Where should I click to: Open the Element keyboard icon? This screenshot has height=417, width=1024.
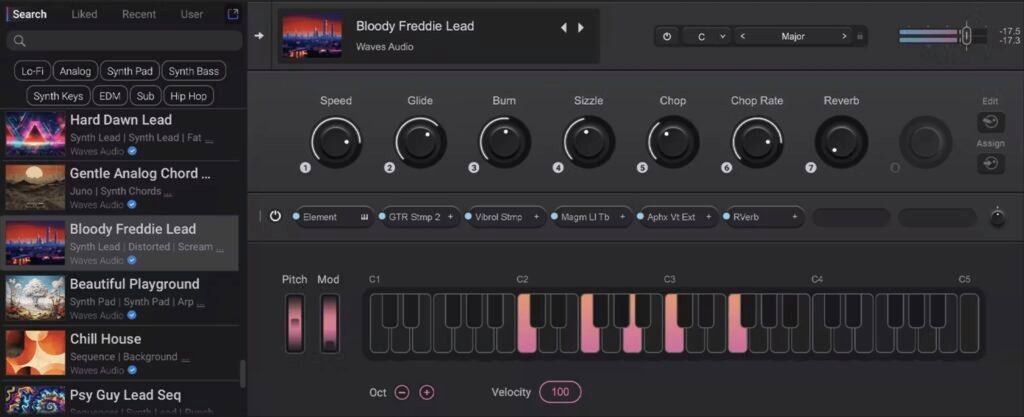coord(364,217)
